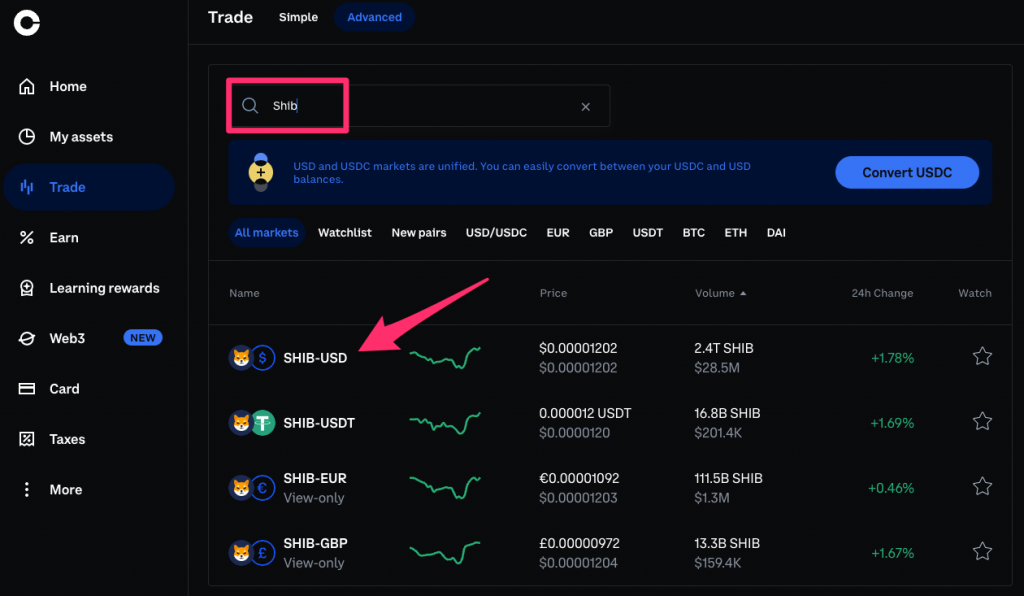1024x596 pixels.
Task: Select the USDT market filter
Action: (647, 232)
